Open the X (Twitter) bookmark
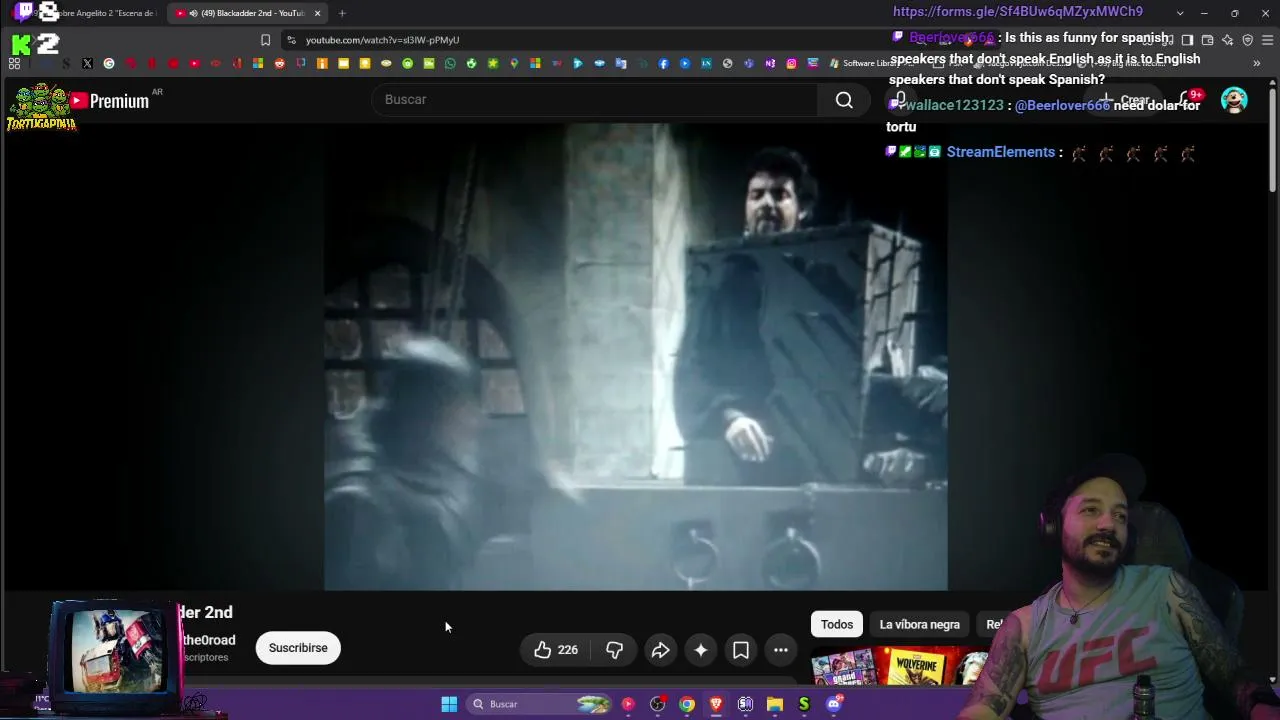Viewport: 1280px width, 720px height. pyautogui.click(x=87, y=64)
